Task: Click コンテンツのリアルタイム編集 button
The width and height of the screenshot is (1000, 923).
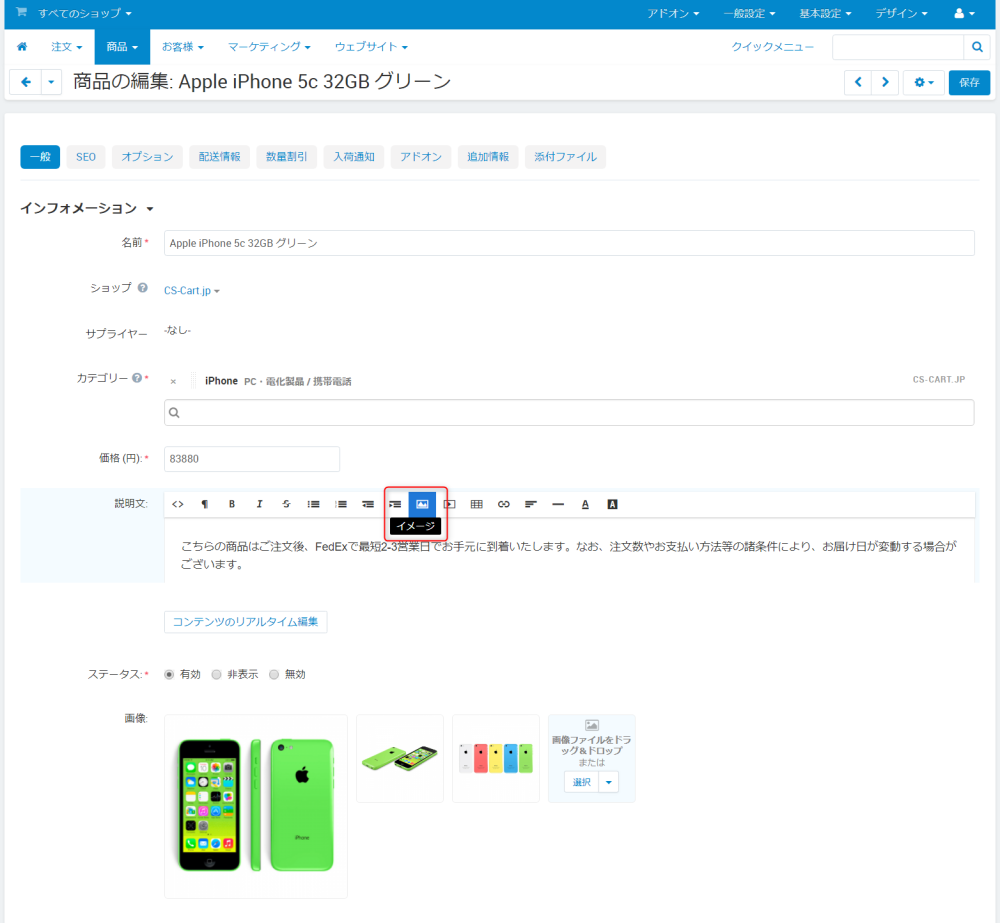Action: point(246,622)
